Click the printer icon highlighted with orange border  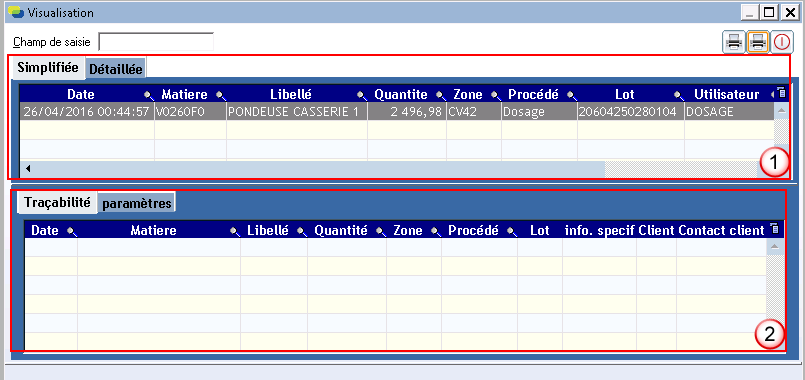tap(758, 42)
